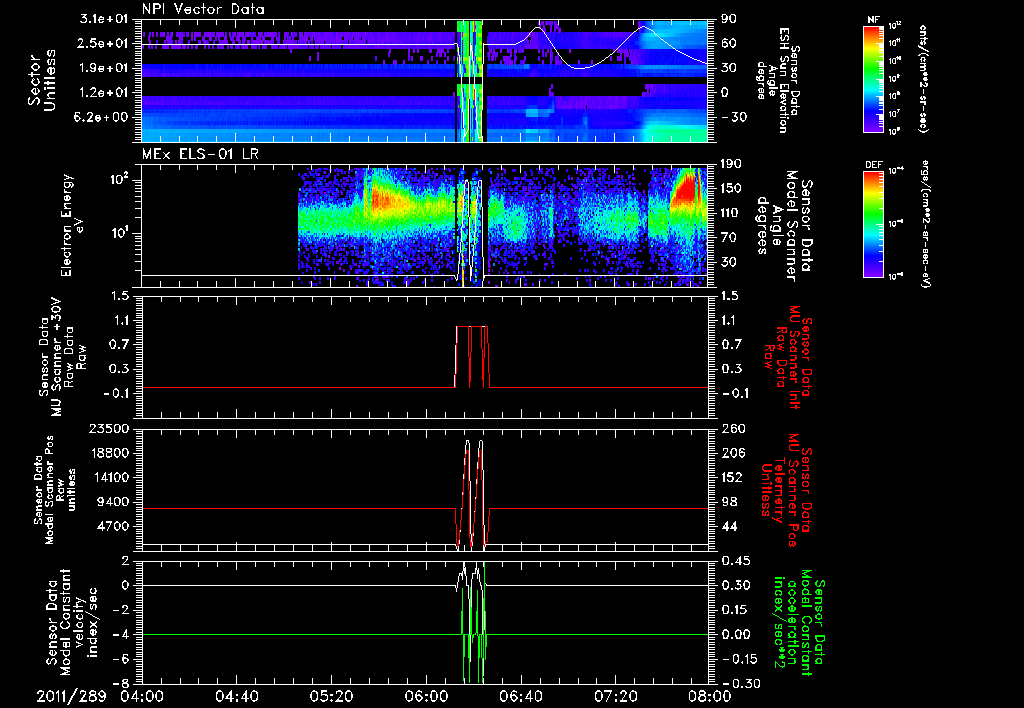This screenshot has width=1024, height=708.
Task: Click the "04:40" time tick label
Action: pos(236,696)
